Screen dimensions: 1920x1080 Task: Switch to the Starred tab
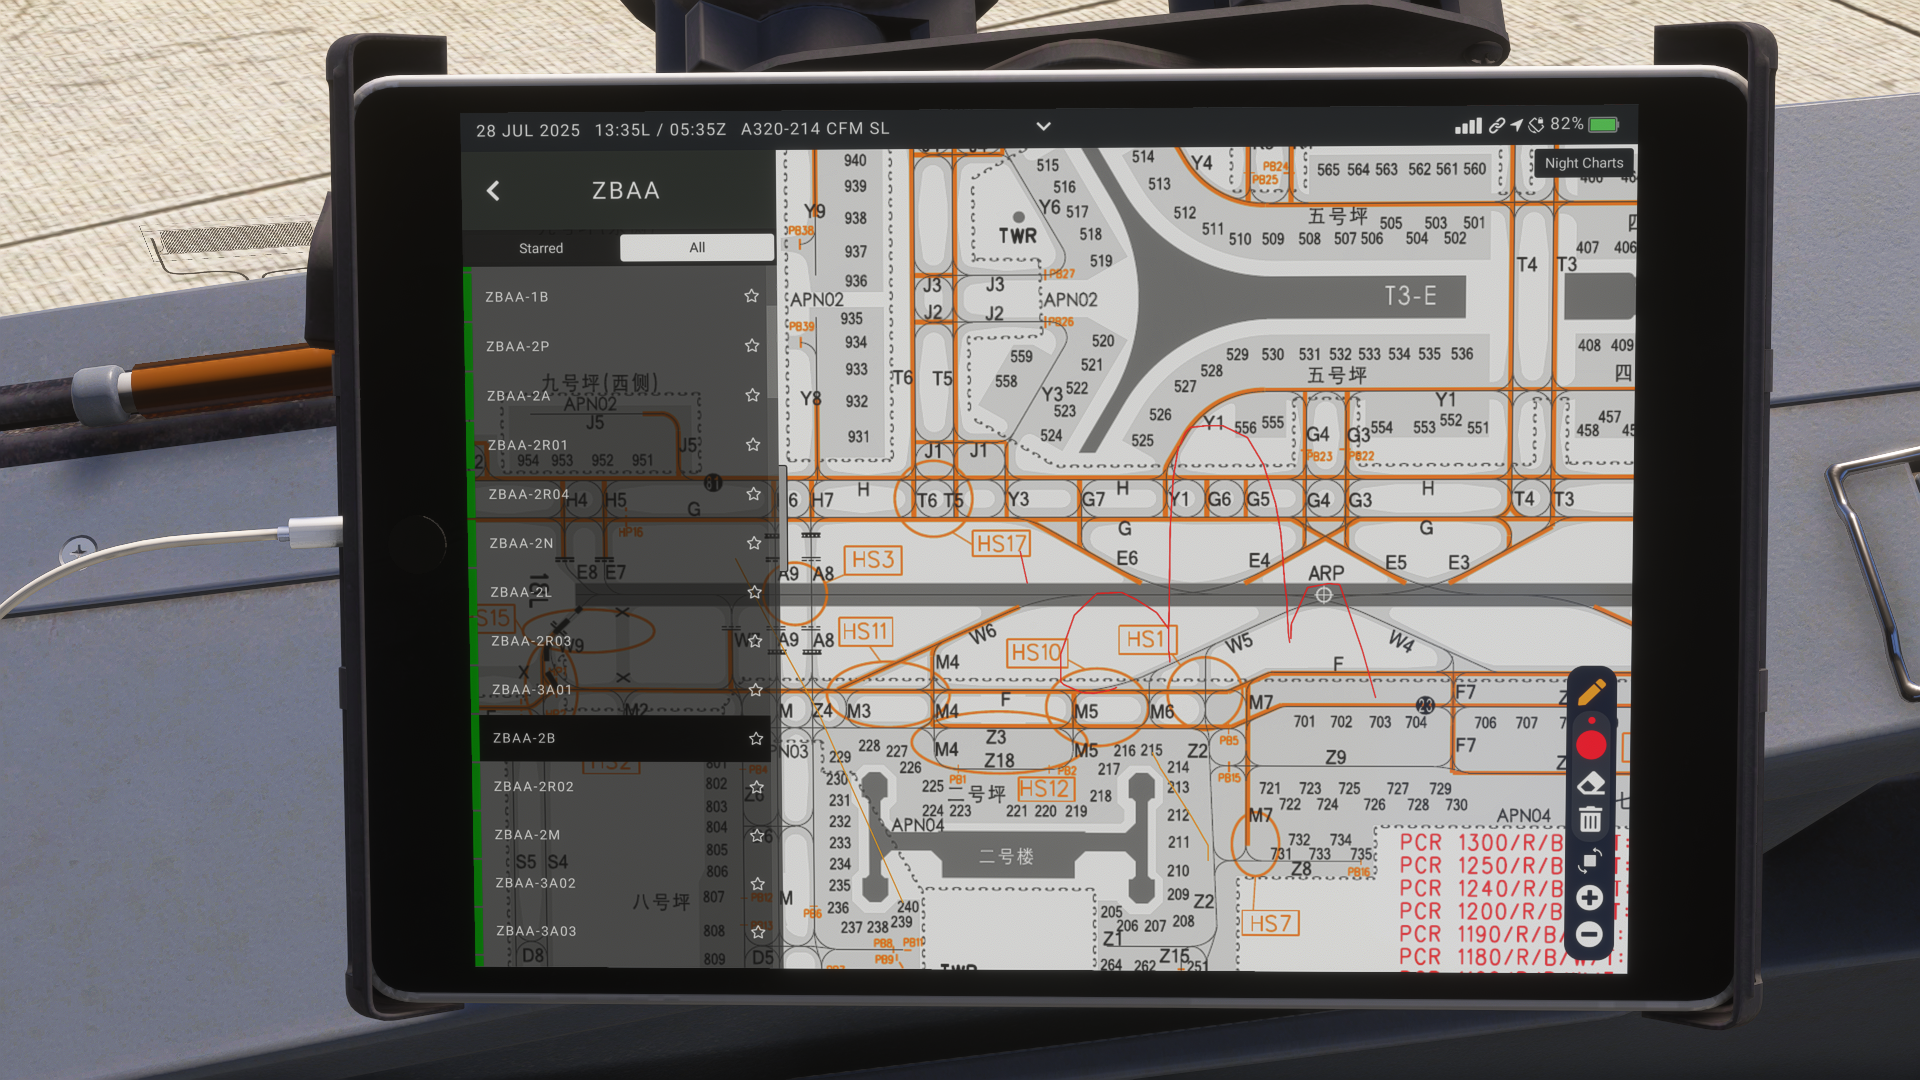coord(541,248)
